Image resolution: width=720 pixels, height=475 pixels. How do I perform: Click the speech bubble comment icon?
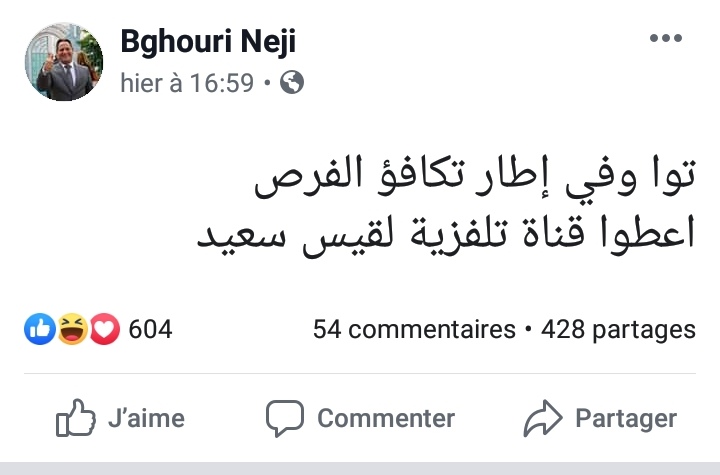pyautogui.click(x=285, y=418)
